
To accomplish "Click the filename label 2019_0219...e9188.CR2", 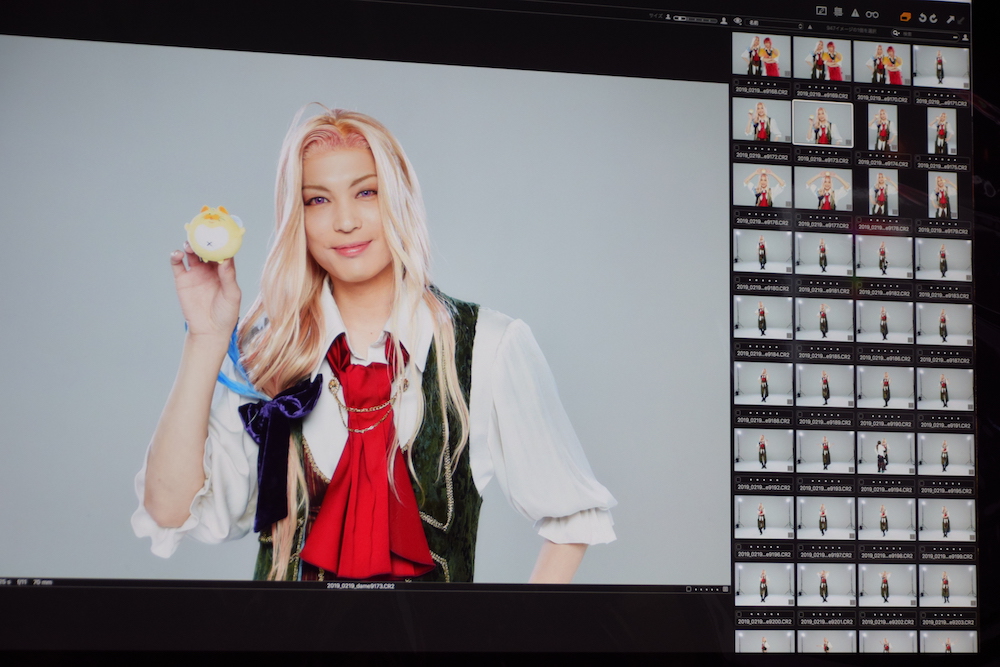I will [764, 421].
